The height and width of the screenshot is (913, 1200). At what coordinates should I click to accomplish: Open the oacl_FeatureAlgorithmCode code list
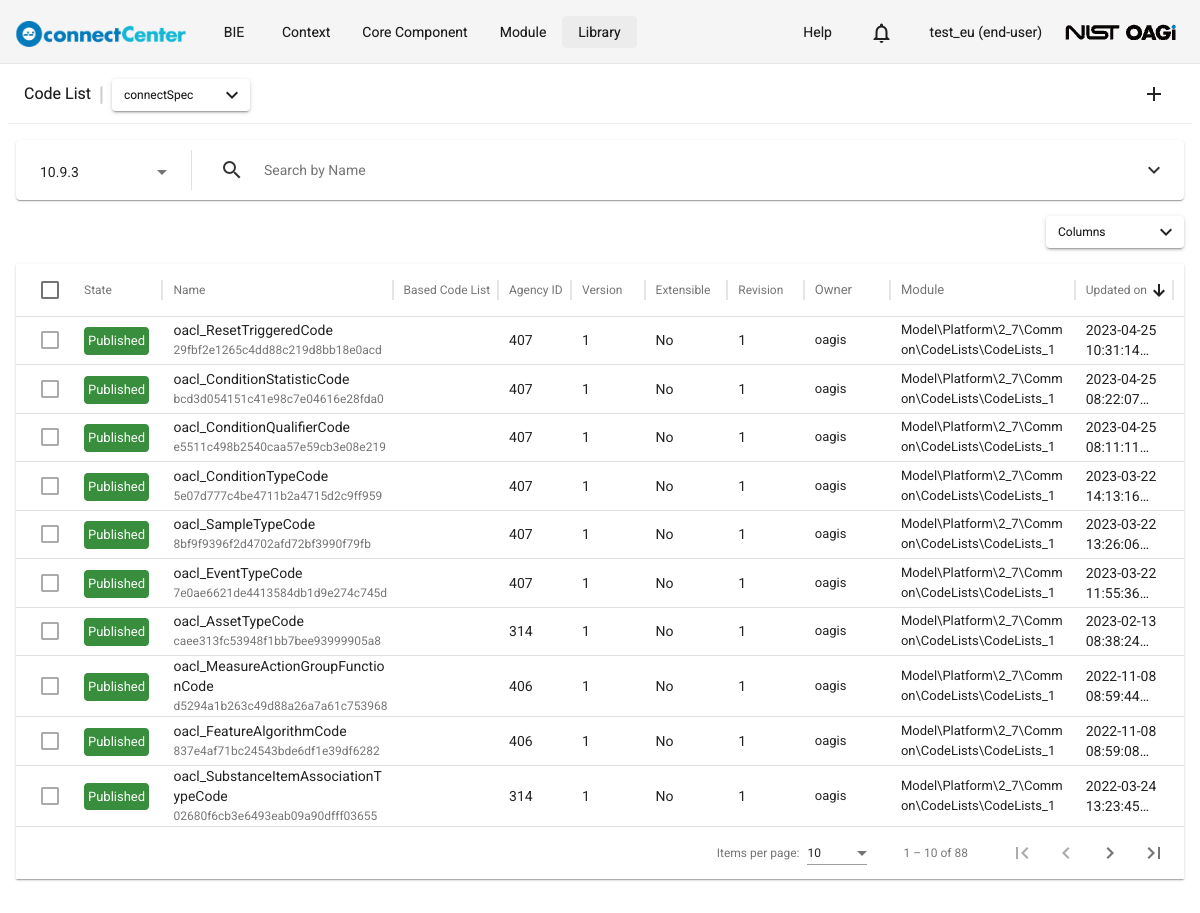260,732
